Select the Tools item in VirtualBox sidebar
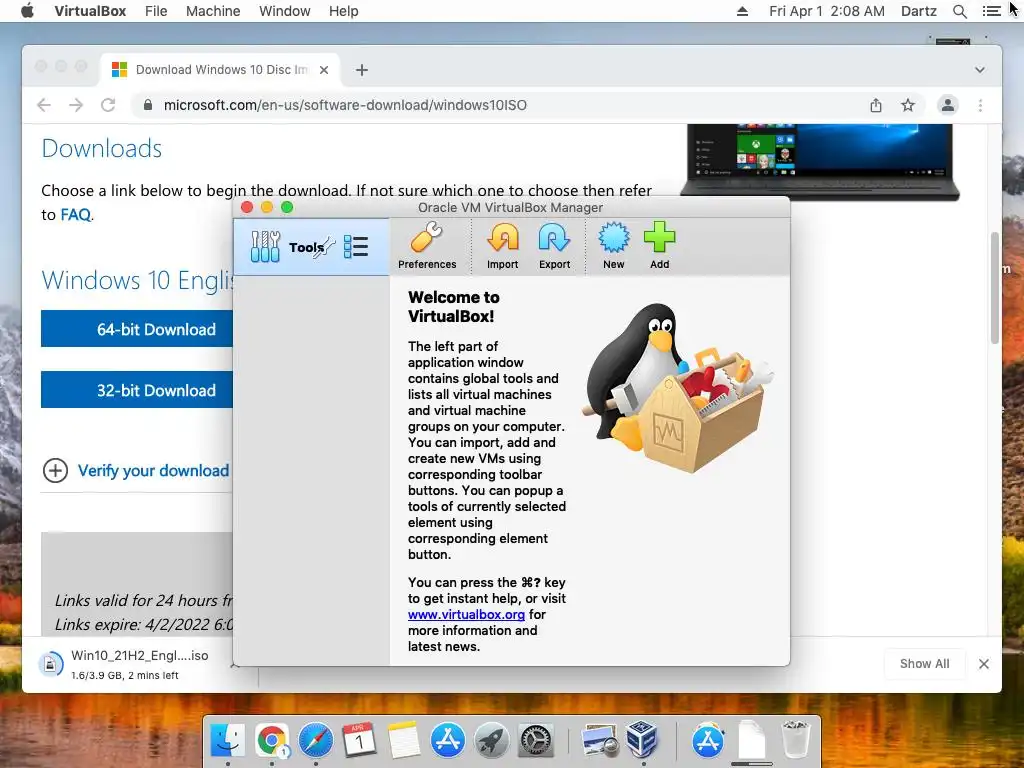The width and height of the screenshot is (1024, 768). (x=311, y=247)
